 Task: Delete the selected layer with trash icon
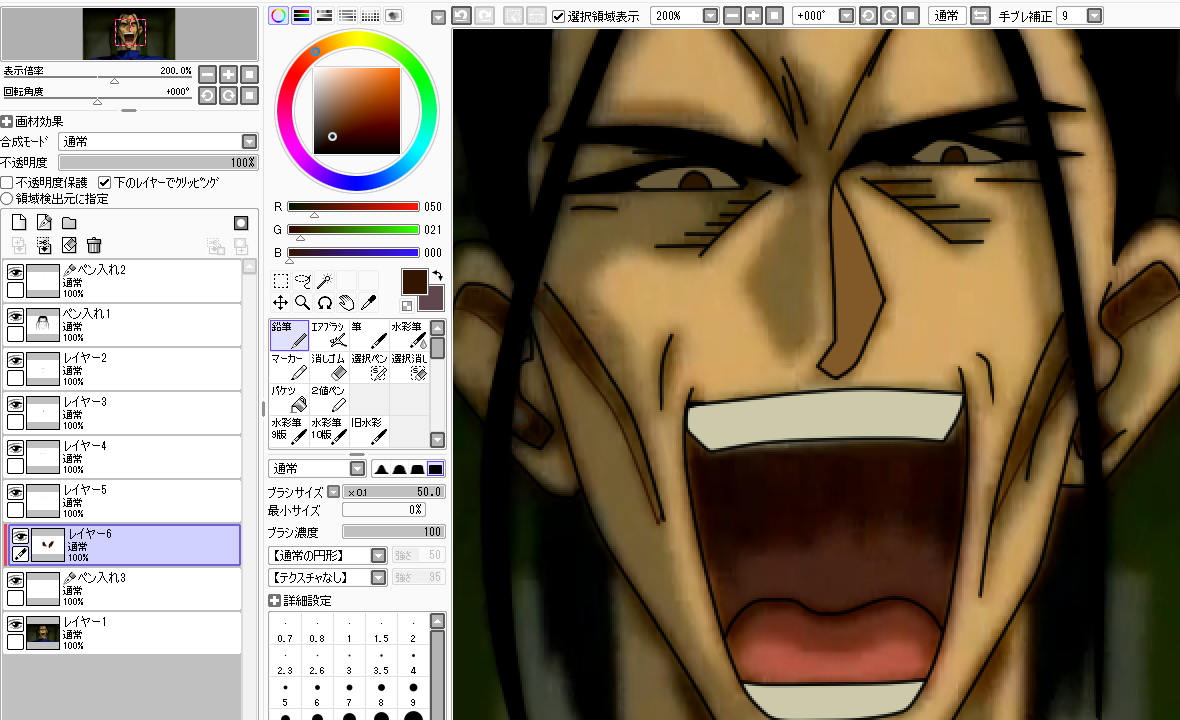pos(94,245)
